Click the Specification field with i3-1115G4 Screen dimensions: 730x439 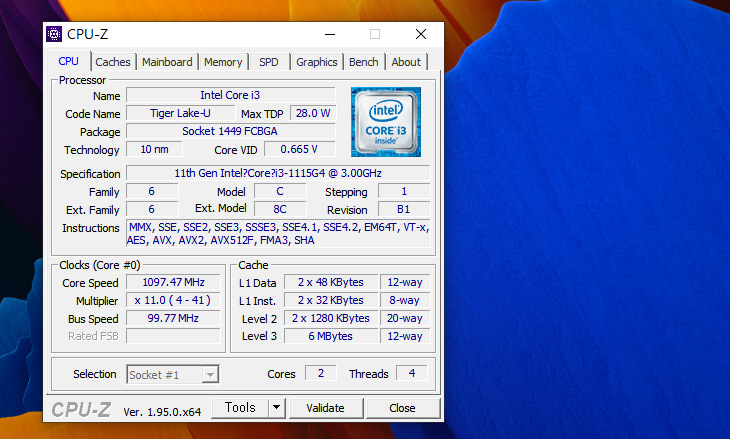(x=278, y=173)
